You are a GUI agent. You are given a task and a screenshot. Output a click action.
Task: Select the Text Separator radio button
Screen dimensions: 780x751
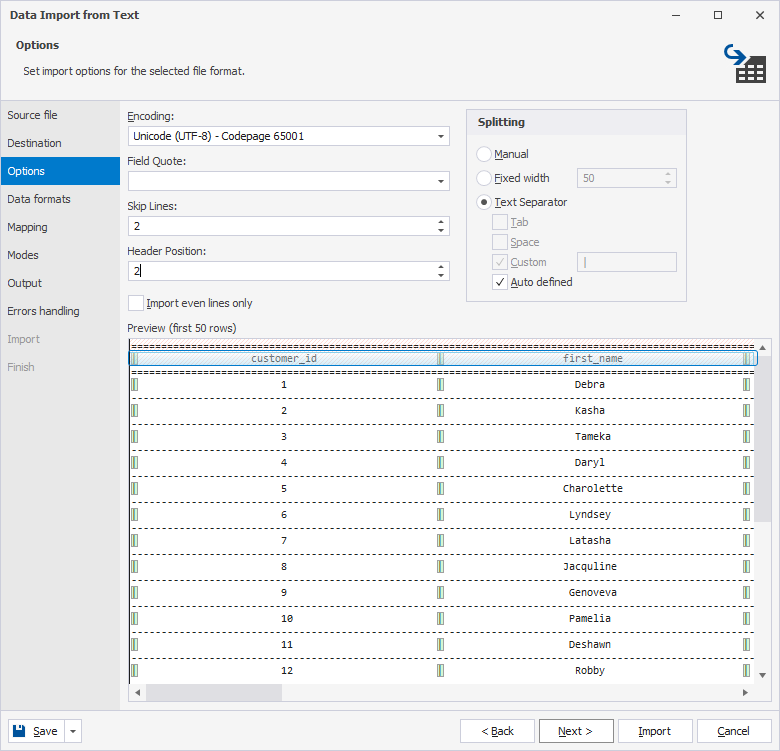pos(484,202)
